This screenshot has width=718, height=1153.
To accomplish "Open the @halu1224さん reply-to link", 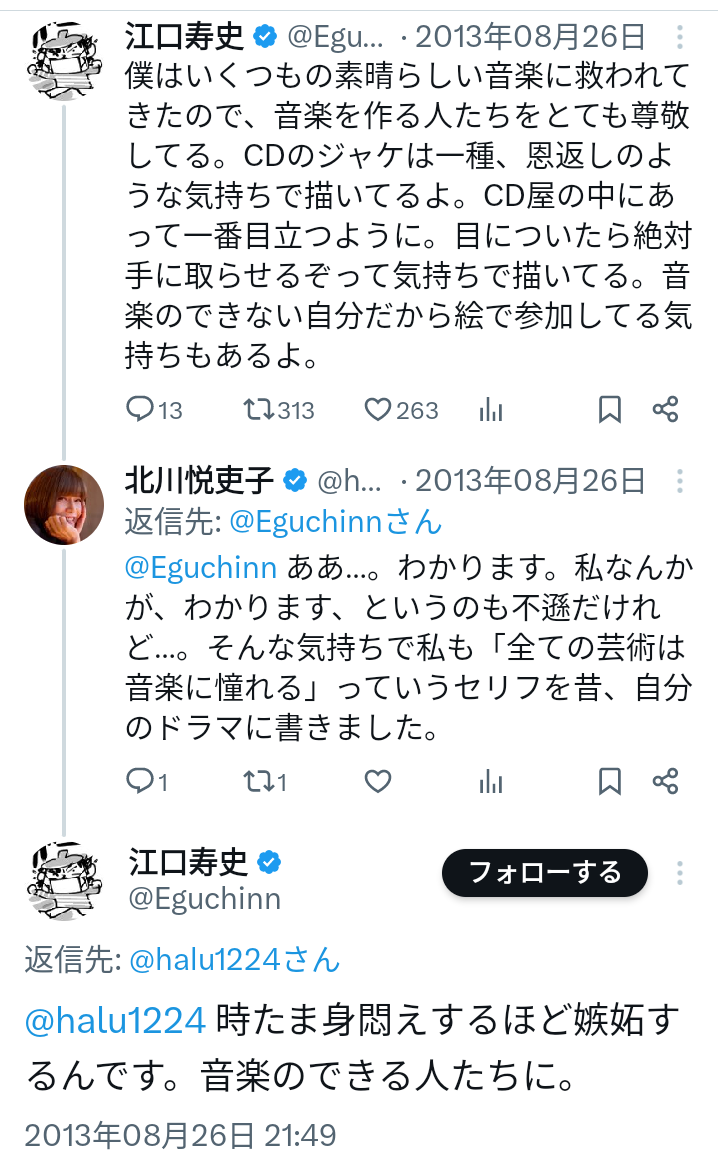I will [235, 961].
